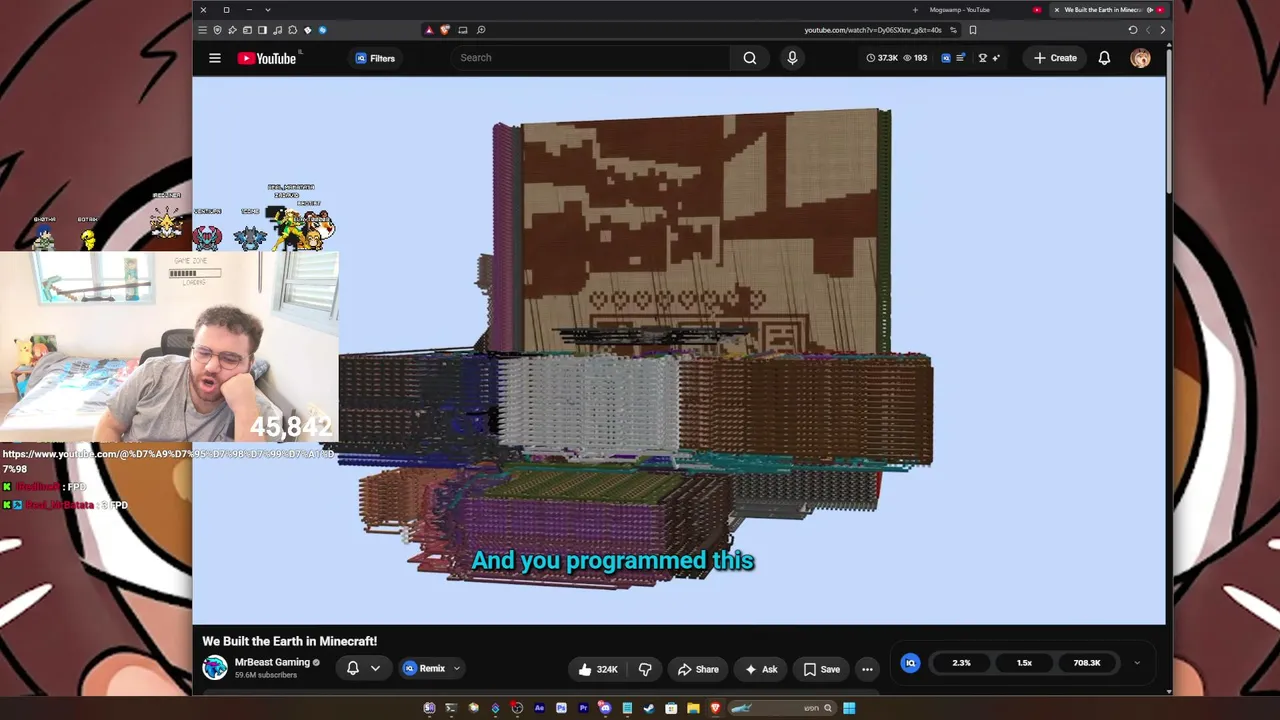Viewport: 1280px width, 720px height.
Task: Select the We Built the Earth tab
Action: coord(1108,10)
